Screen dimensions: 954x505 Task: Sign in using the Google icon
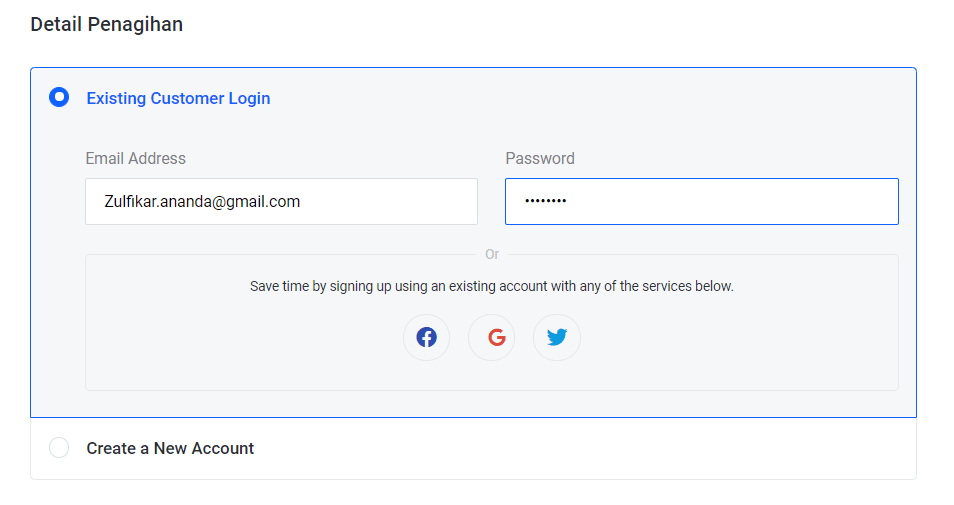pyautogui.click(x=492, y=337)
